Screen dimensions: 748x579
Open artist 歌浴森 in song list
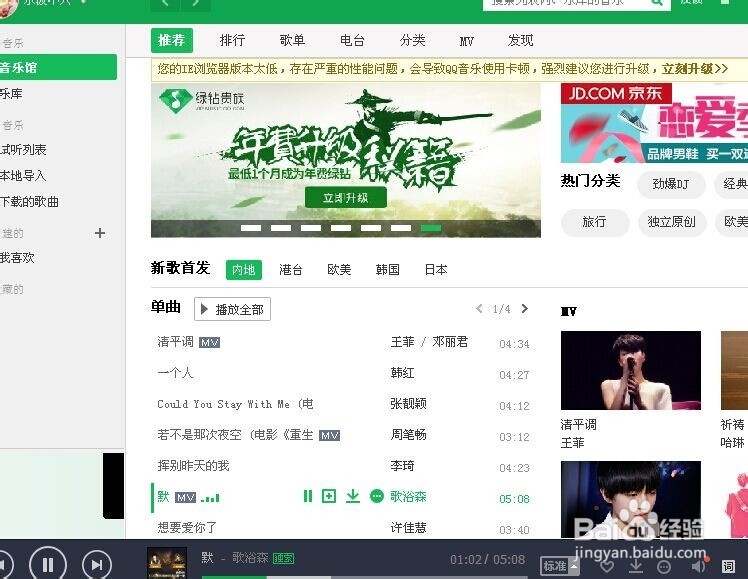[408, 496]
